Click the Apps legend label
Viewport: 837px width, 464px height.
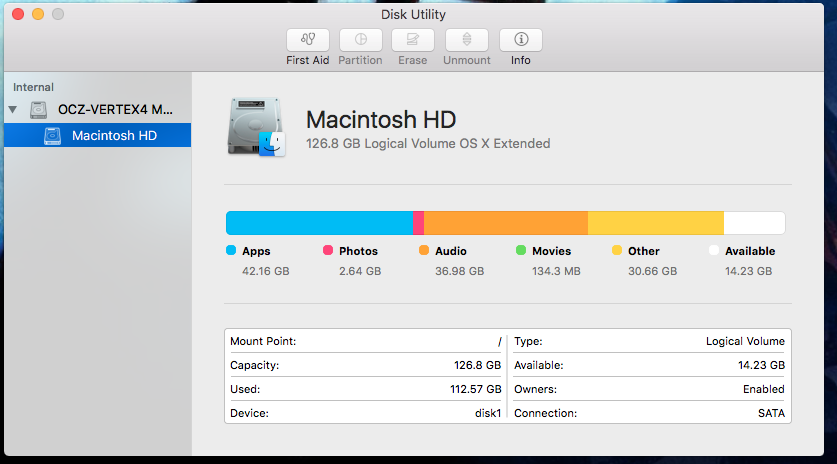click(256, 251)
